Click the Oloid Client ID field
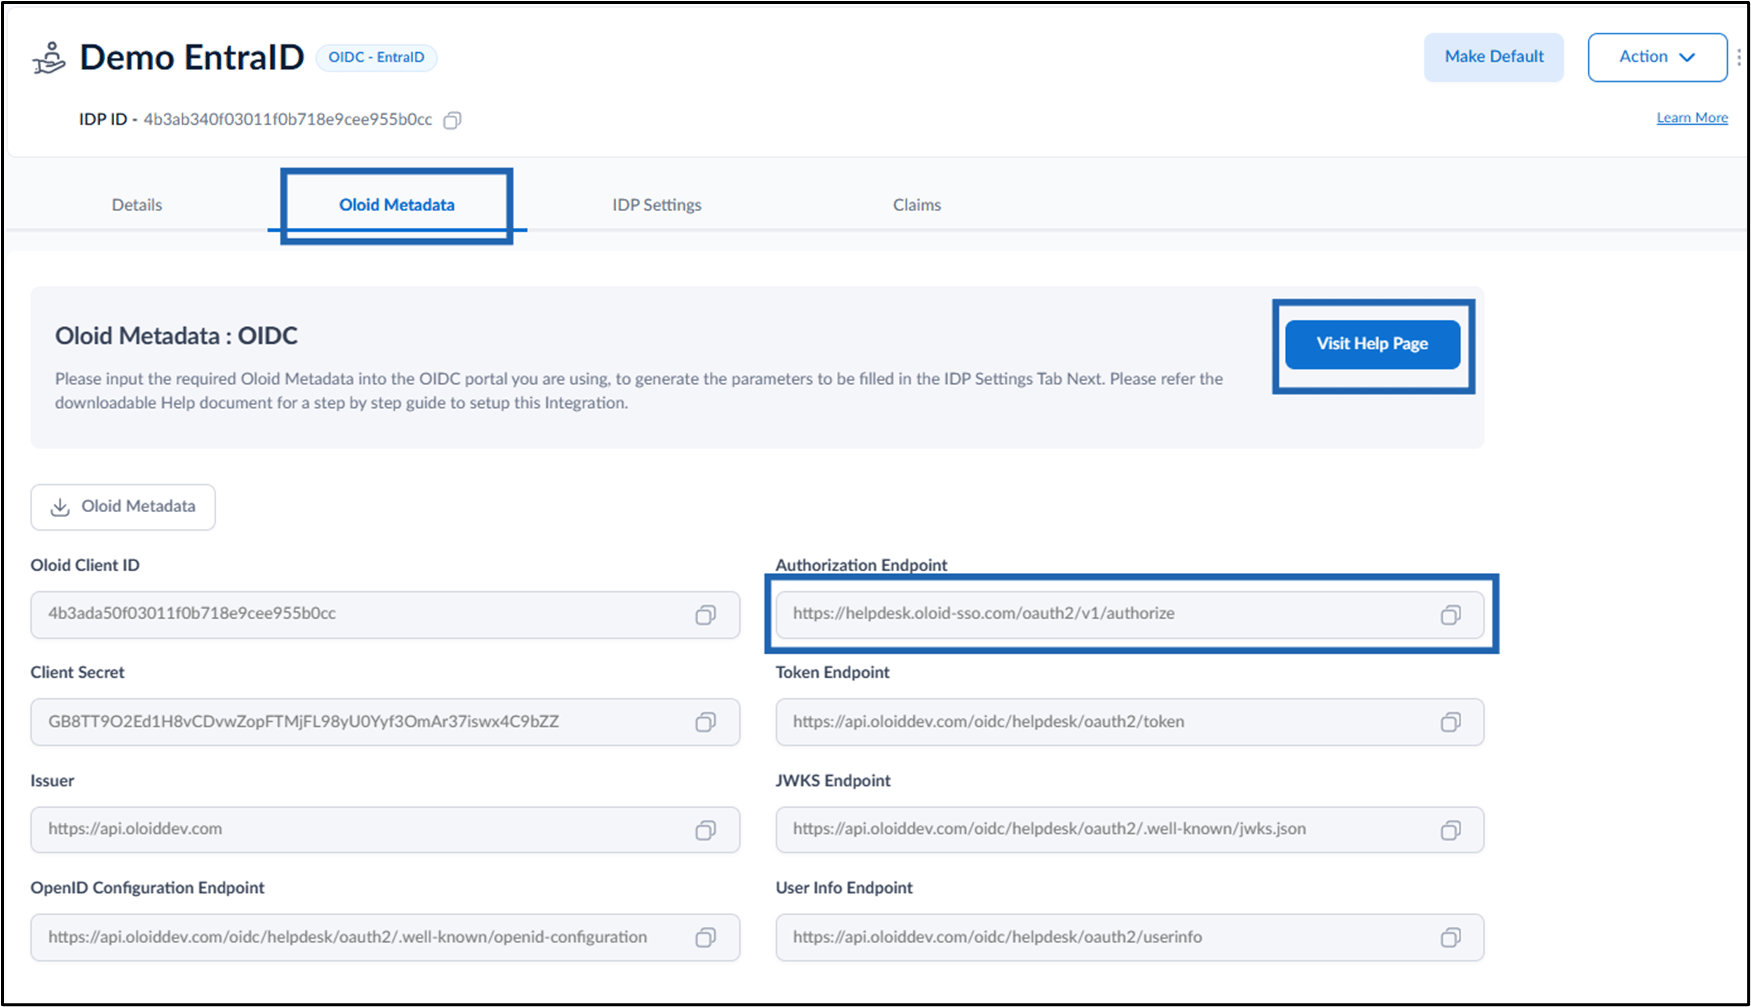Screen dimensions: 1751x1007 click(x=385, y=614)
